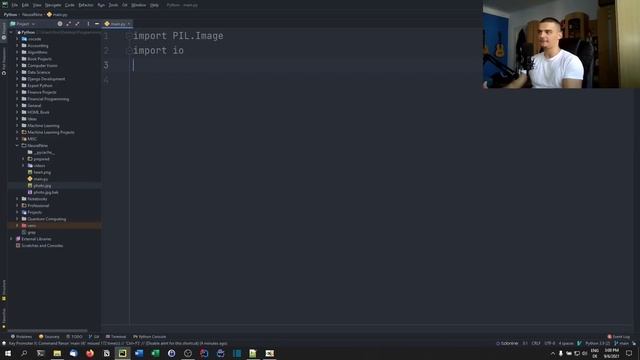Expand the Book Projects folder
Viewport: 640px width, 360px height.
coord(17,59)
